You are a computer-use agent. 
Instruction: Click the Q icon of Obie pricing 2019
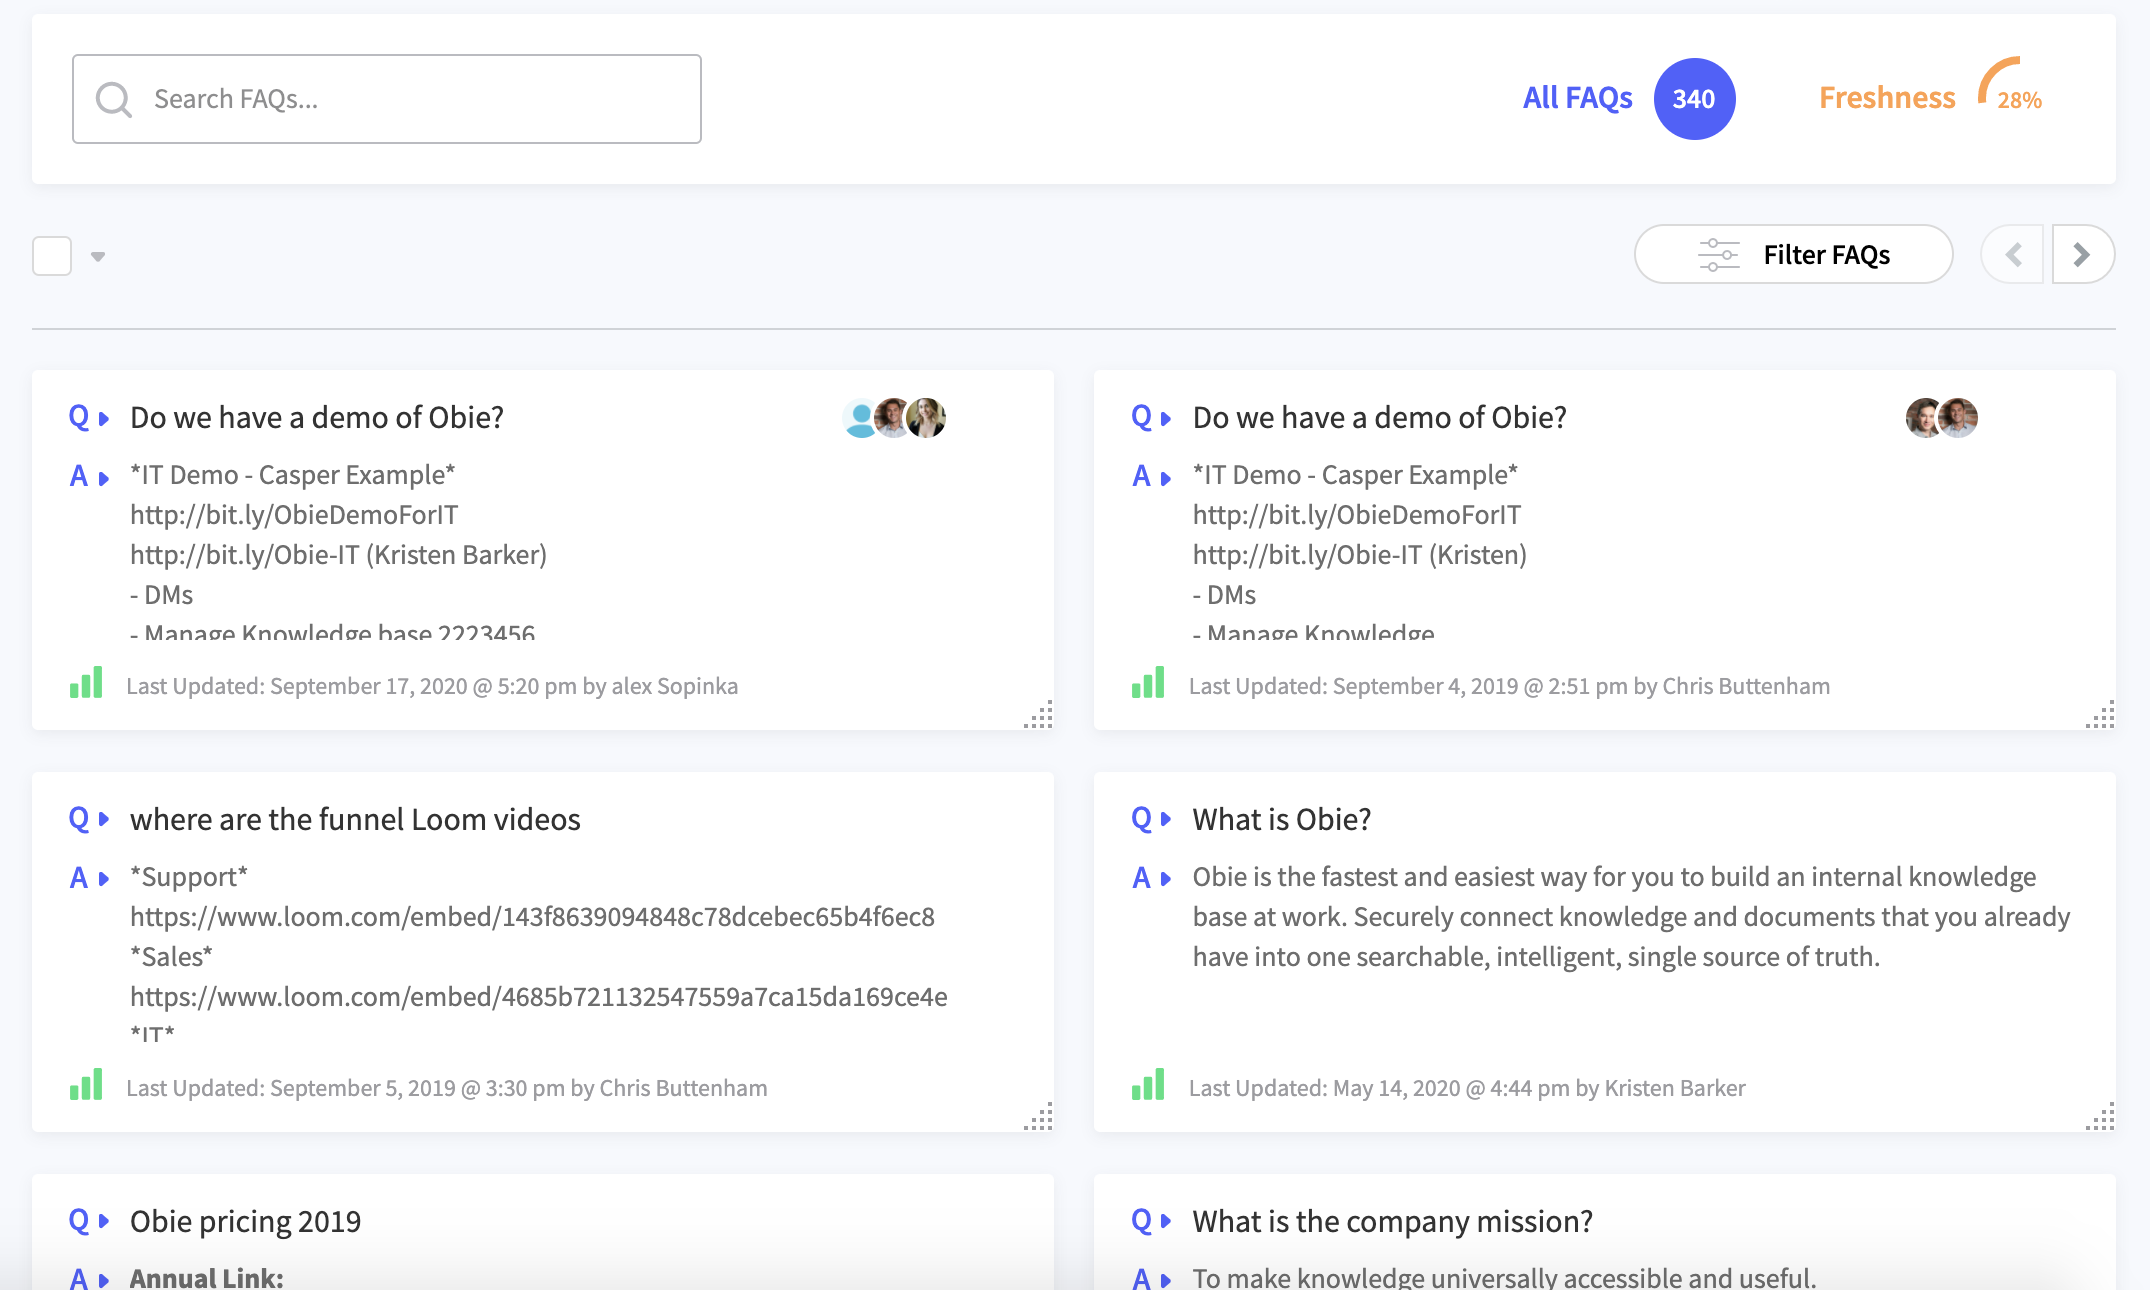pyautogui.click(x=79, y=1220)
